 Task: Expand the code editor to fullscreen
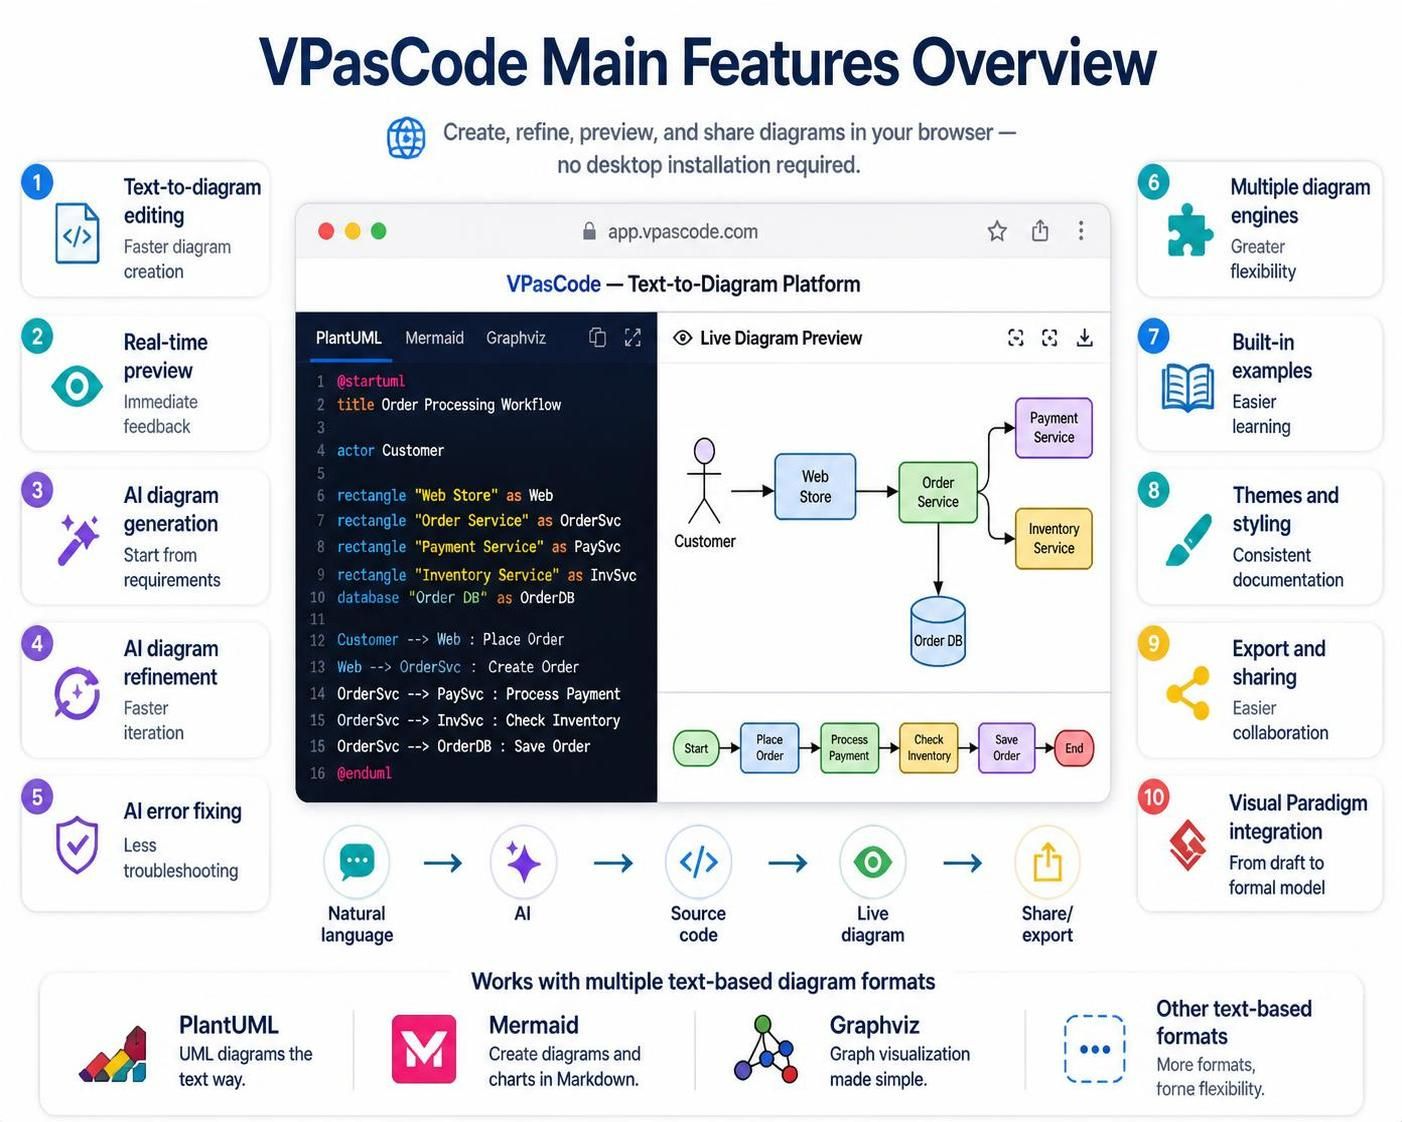(x=633, y=338)
